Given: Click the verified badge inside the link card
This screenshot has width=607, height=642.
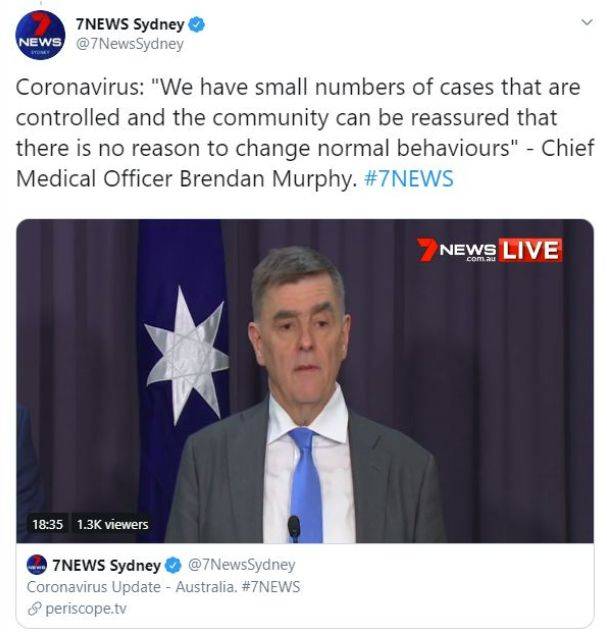Looking at the screenshot, I should pyautogui.click(x=173, y=565).
